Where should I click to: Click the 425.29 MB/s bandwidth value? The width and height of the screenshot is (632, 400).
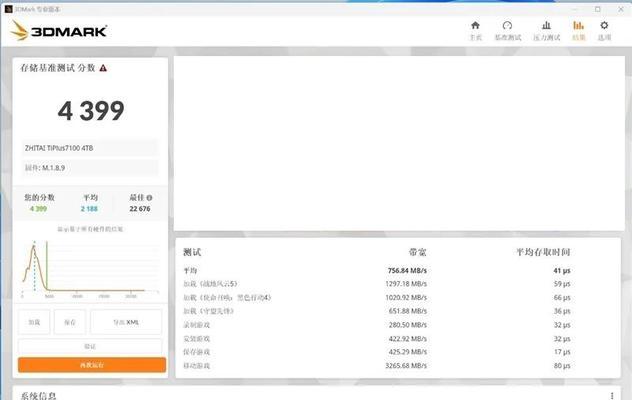407,352
